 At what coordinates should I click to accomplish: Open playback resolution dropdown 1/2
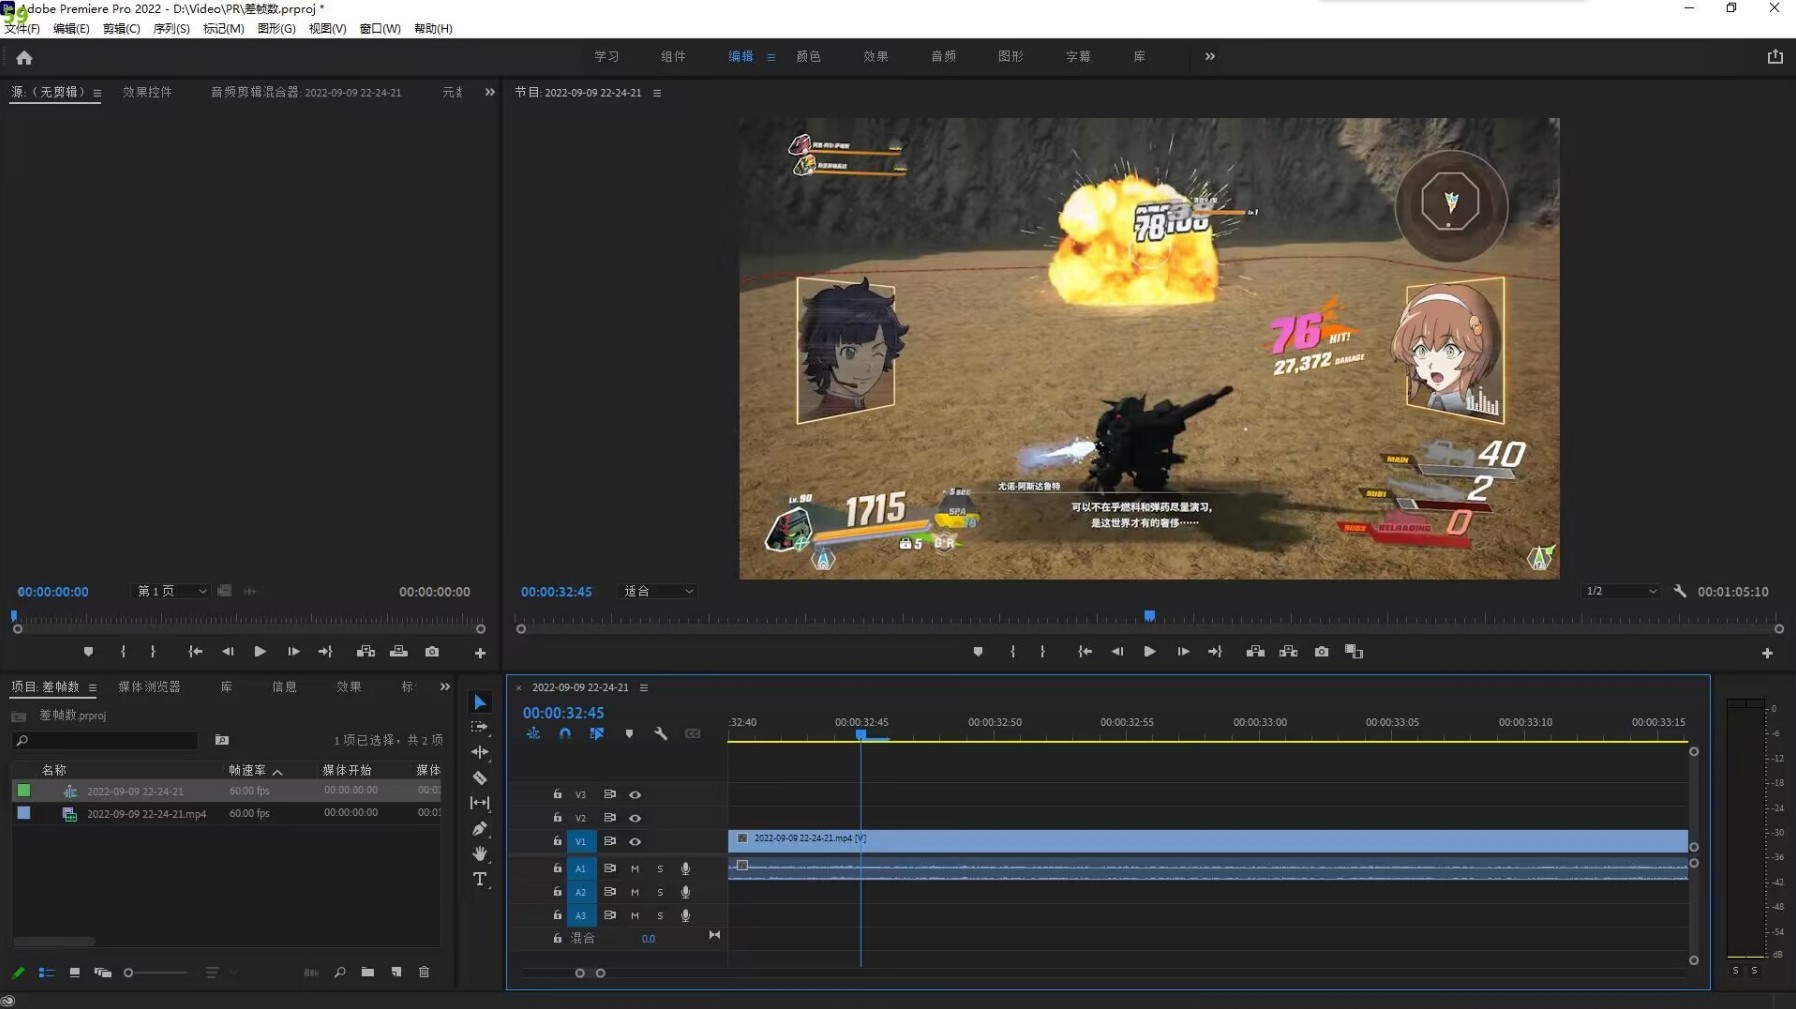coord(1620,591)
